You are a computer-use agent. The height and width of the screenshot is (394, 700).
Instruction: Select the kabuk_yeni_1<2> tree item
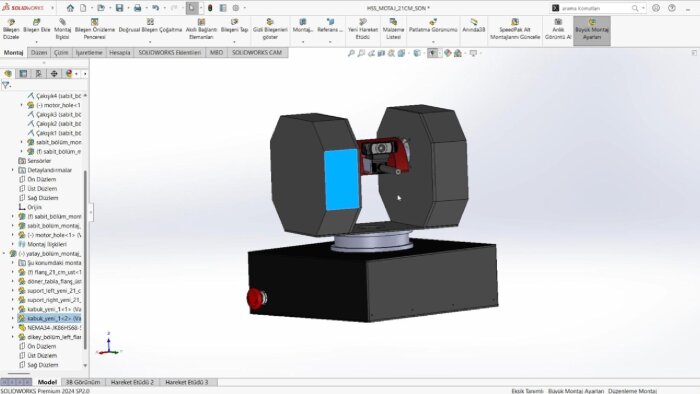coord(50,318)
